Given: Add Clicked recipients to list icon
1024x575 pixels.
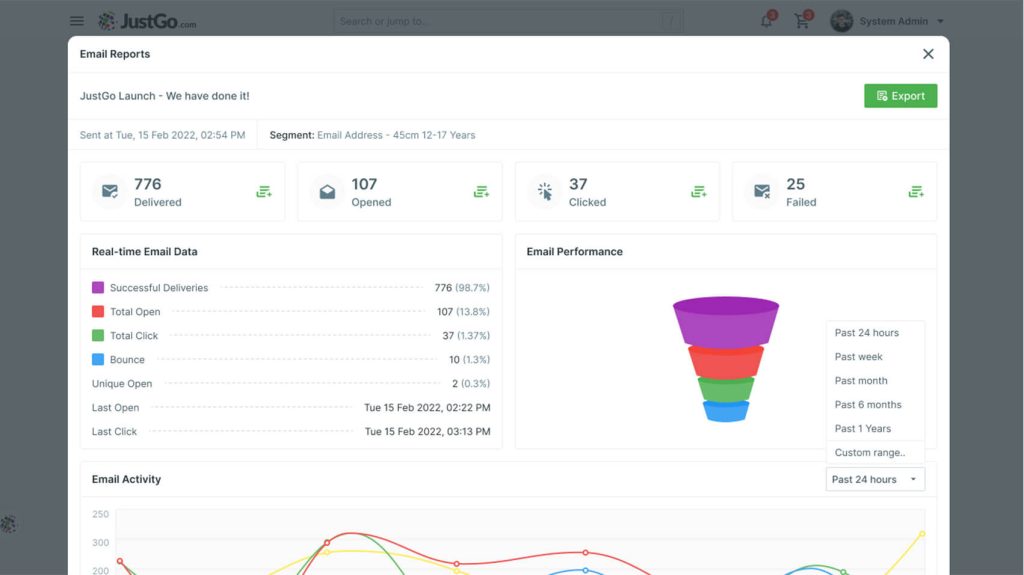Looking at the screenshot, I should 699,191.
